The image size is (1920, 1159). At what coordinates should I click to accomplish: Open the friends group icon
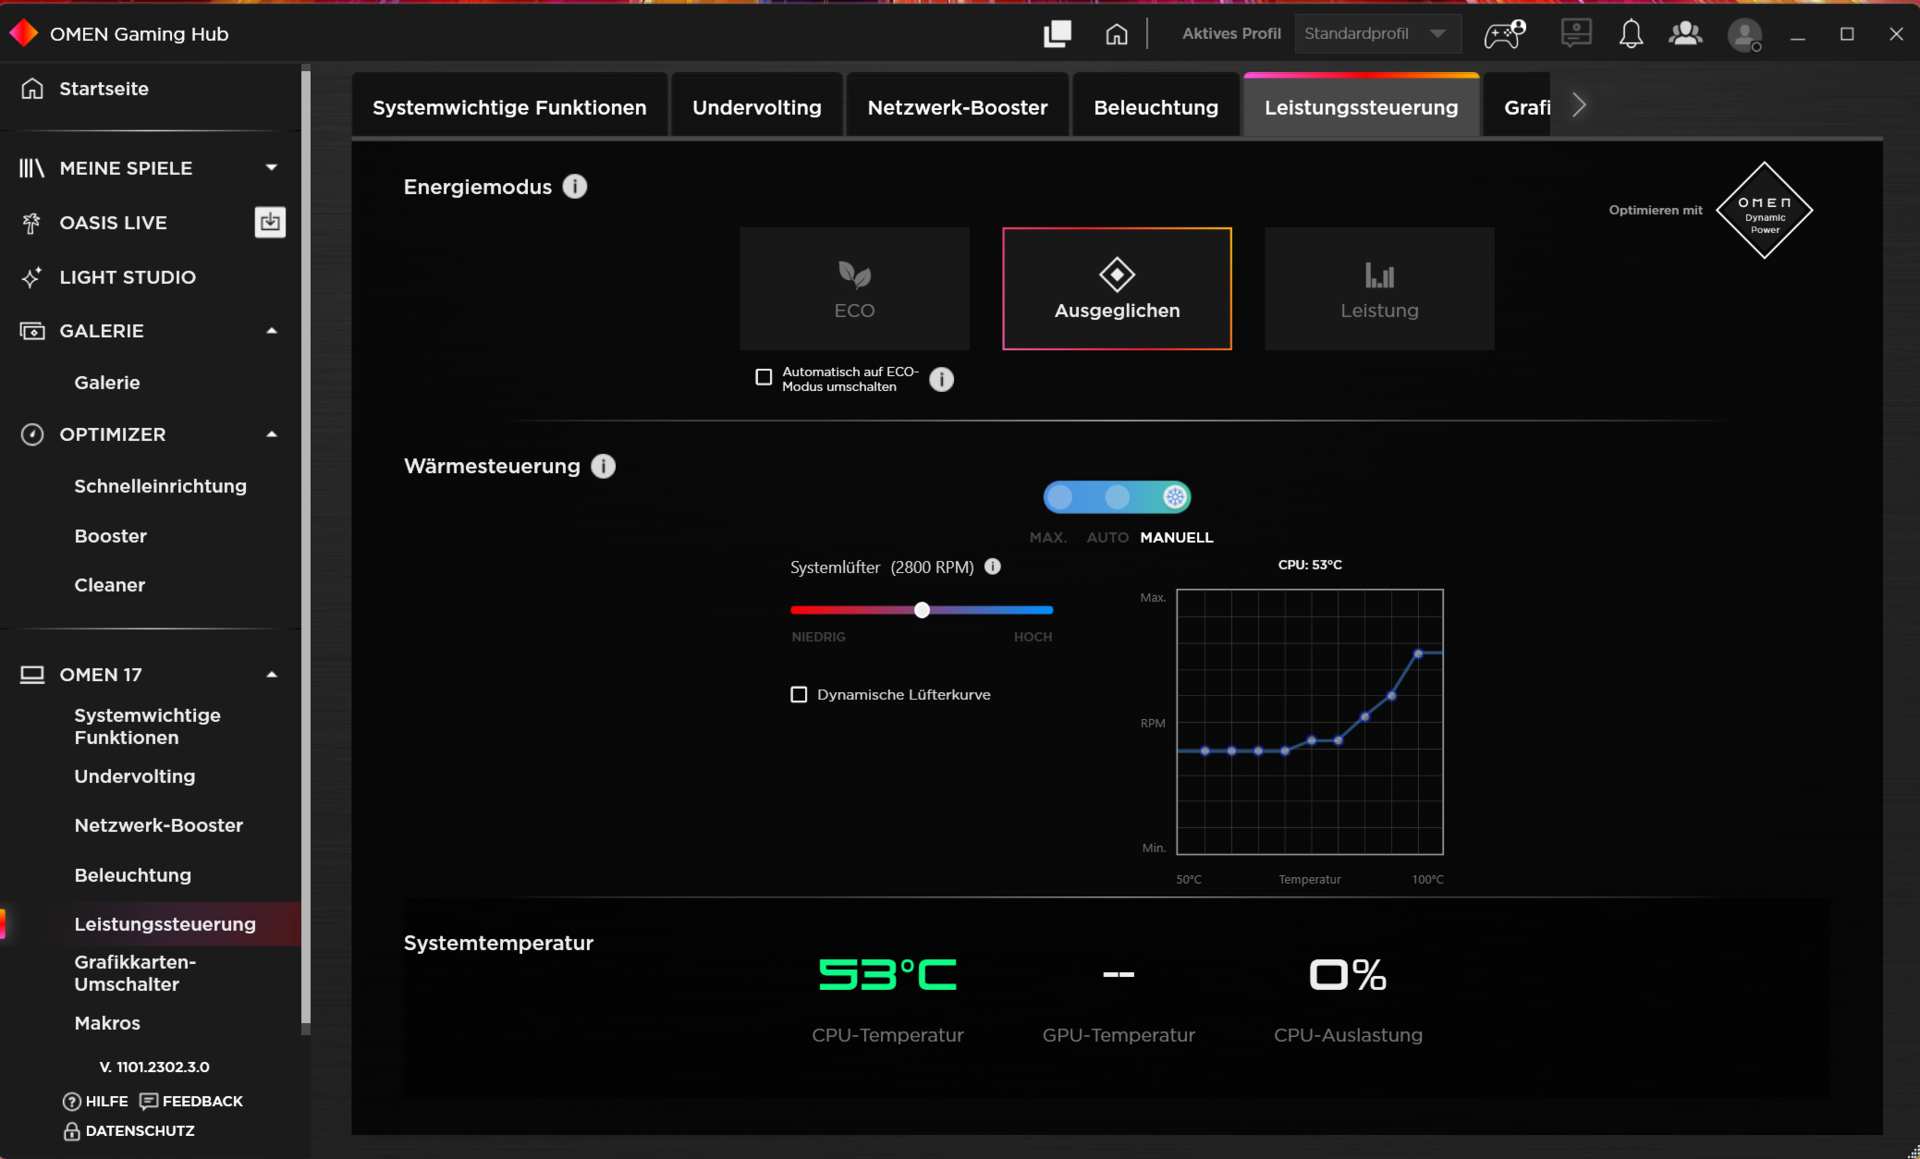pos(1685,34)
